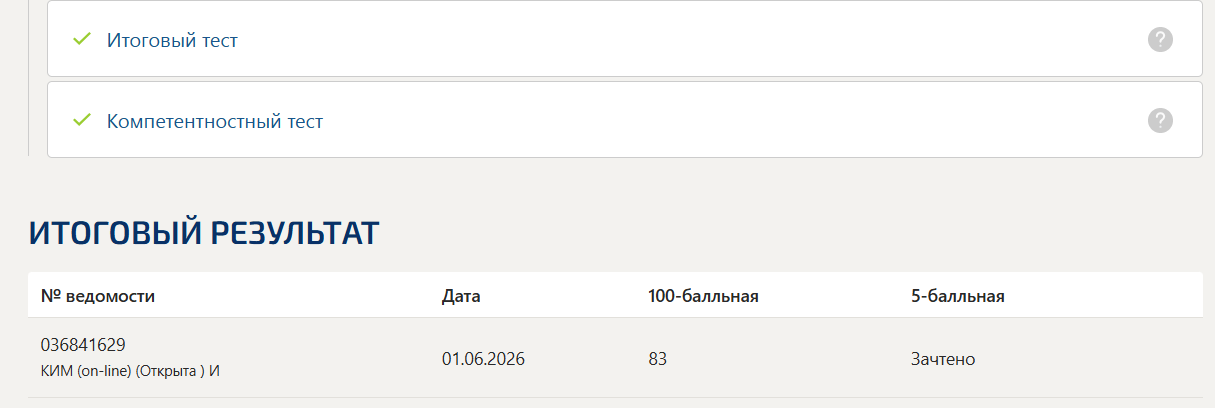The height and width of the screenshot is (408, 1215).
Task: Click the green checkmark beside Итоговый тест
Action: pos(82,40)
